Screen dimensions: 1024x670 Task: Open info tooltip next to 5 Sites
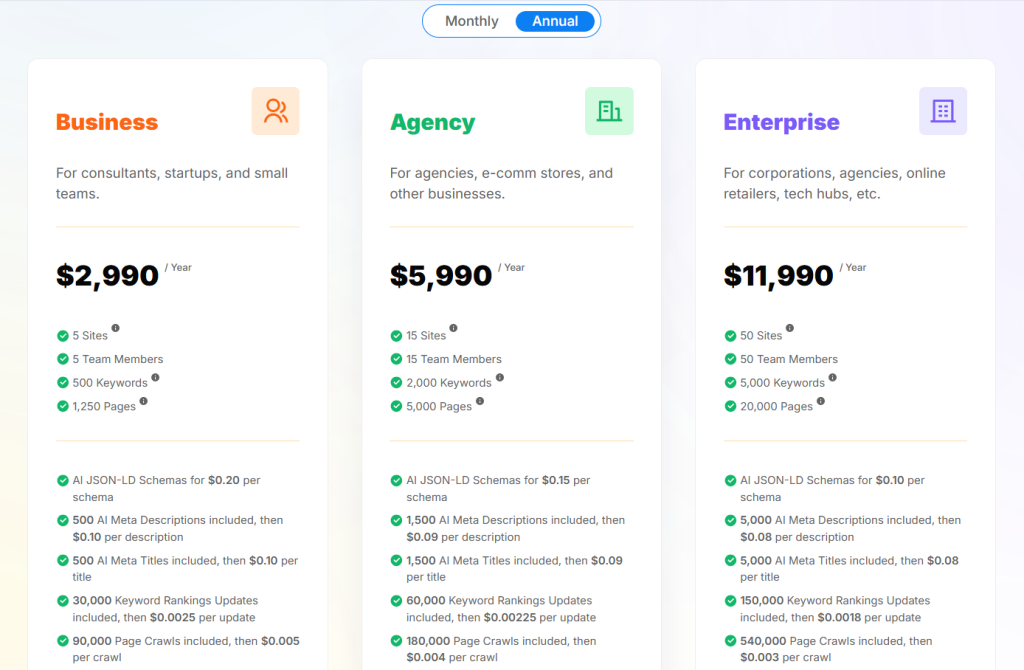[x=116, y=328]
